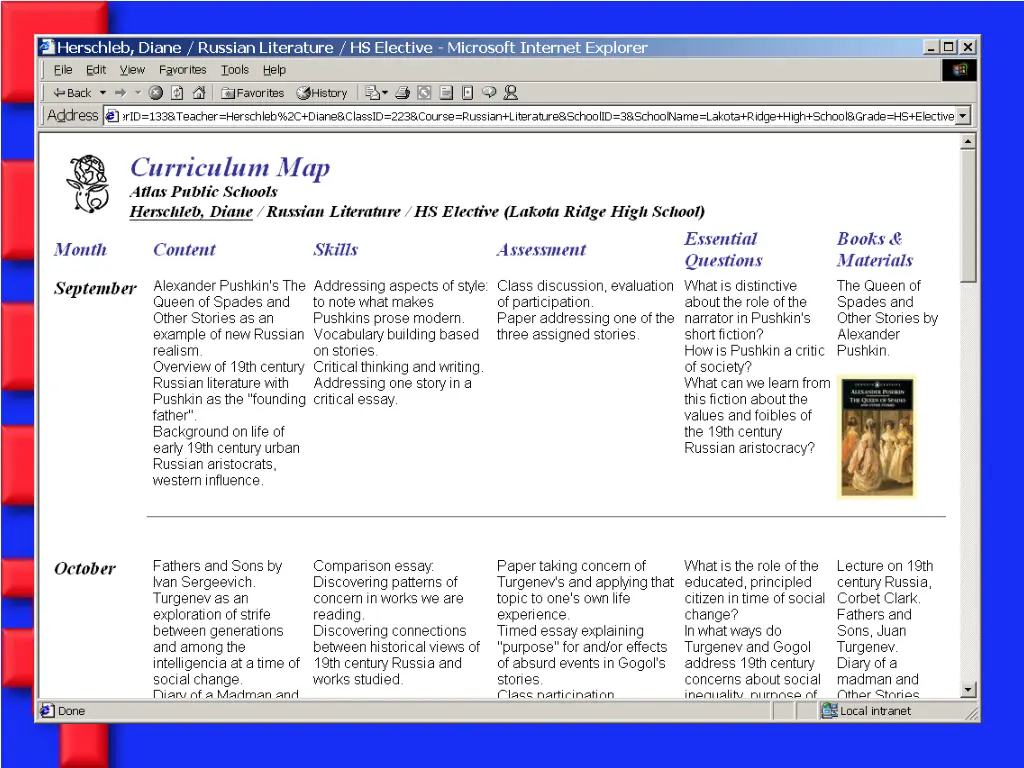The height and width of the screenshot is (768, 1024).
Task: Click the scrollbar down arrow
Action: [x=968, y=690]
